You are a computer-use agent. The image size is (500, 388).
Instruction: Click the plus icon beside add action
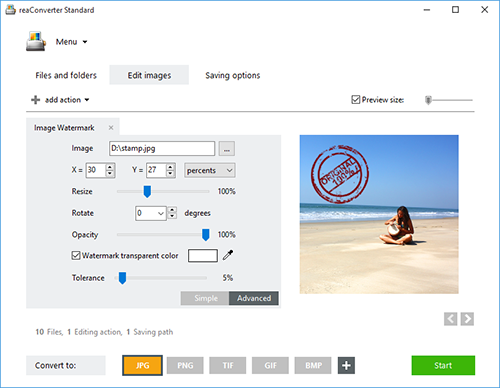[x=35, y=100]
